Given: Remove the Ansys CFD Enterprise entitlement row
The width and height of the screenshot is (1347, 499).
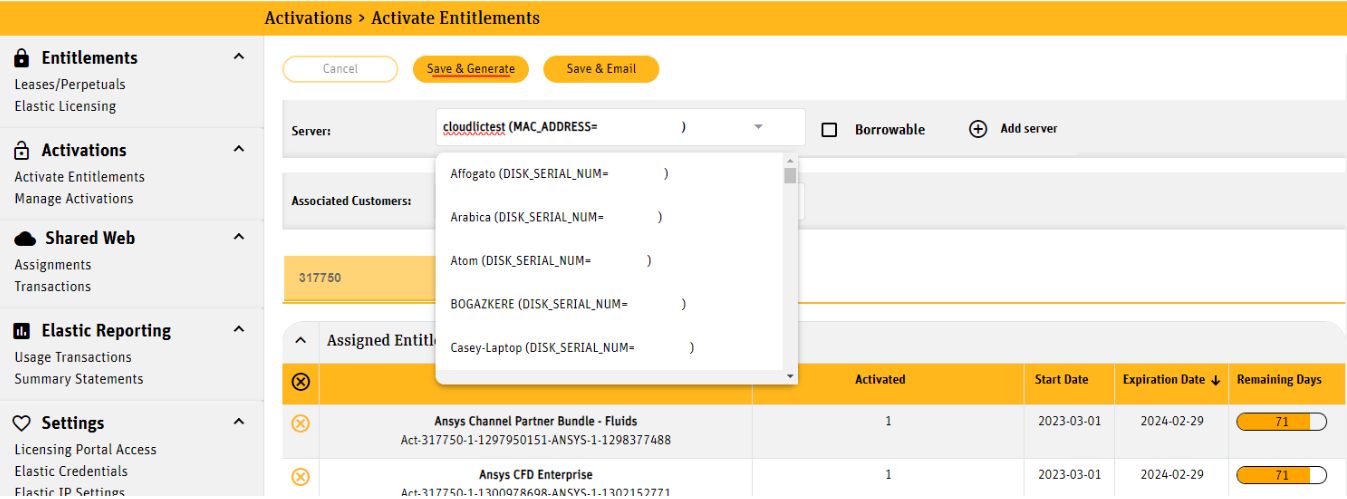Looking at the screenshot, I should 300,476.
